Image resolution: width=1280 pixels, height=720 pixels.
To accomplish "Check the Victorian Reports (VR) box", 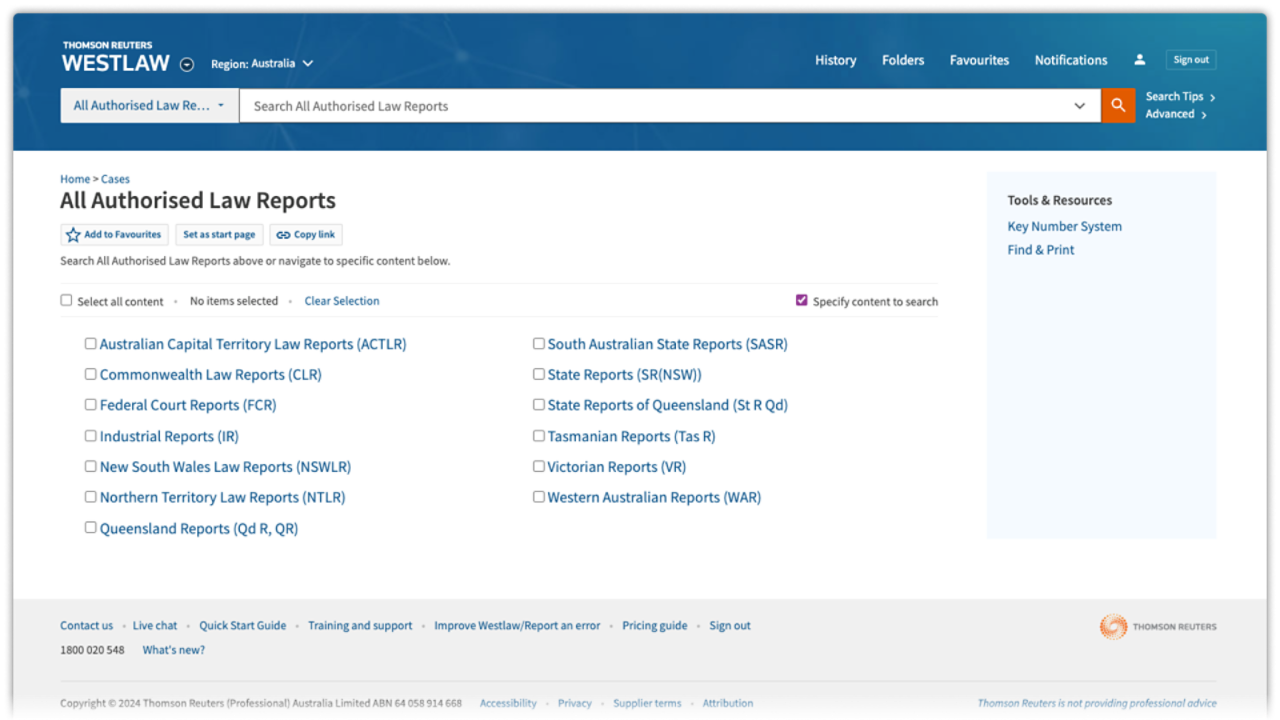I will pos(538,466).
